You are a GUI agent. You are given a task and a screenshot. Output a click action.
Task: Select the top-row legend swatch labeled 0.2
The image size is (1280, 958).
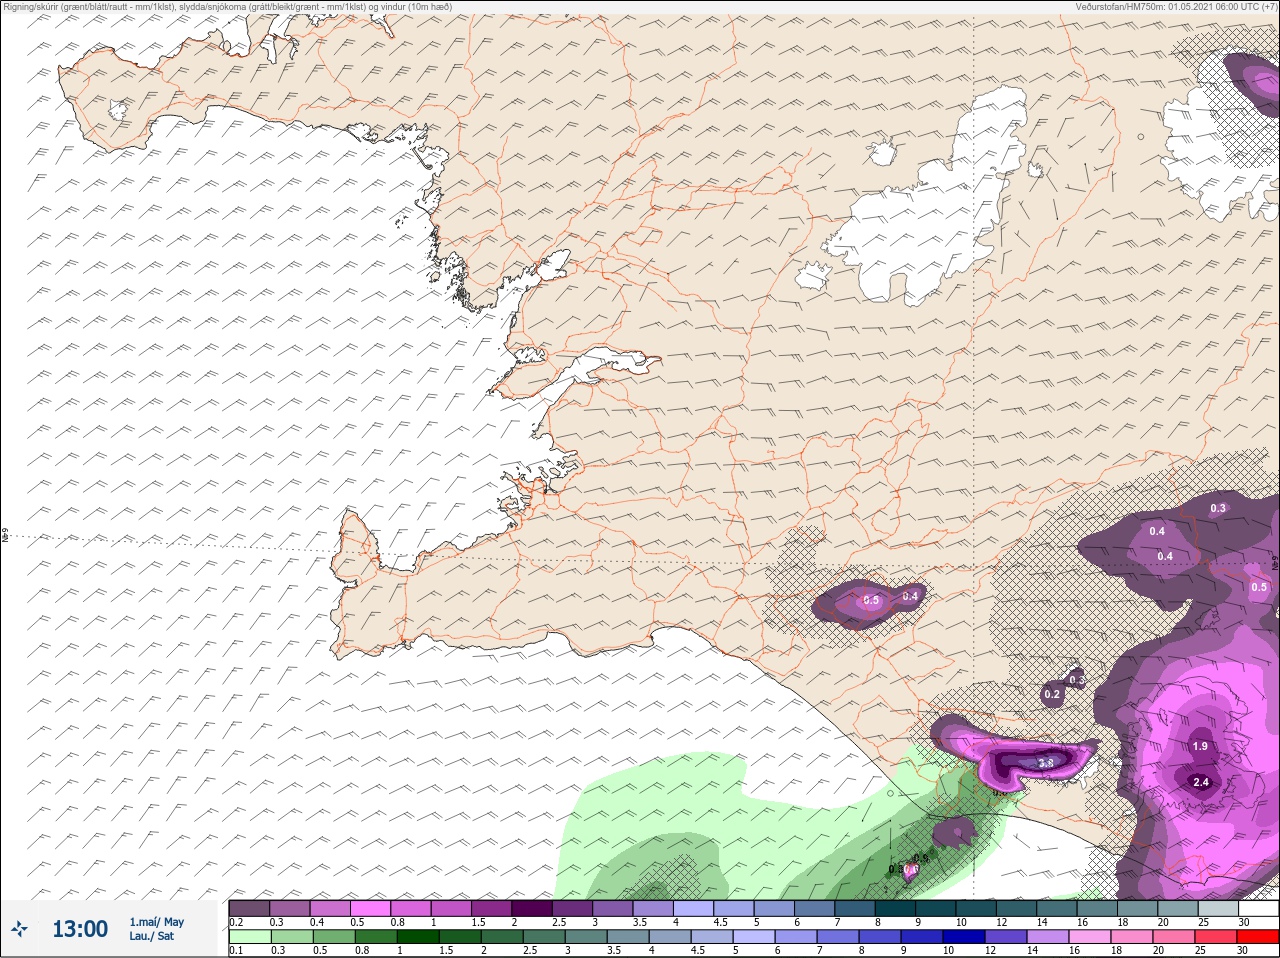(x=249, y=908)
